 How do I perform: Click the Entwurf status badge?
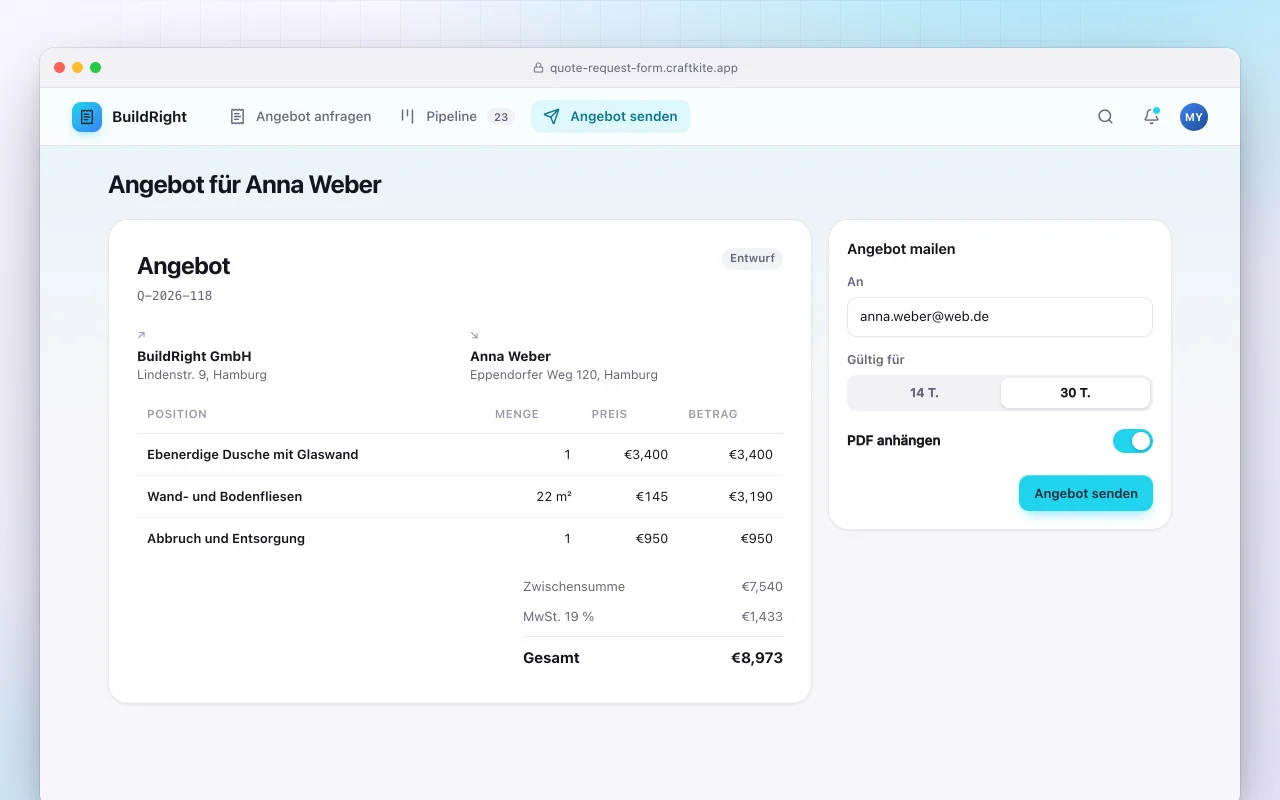point(752,259)
